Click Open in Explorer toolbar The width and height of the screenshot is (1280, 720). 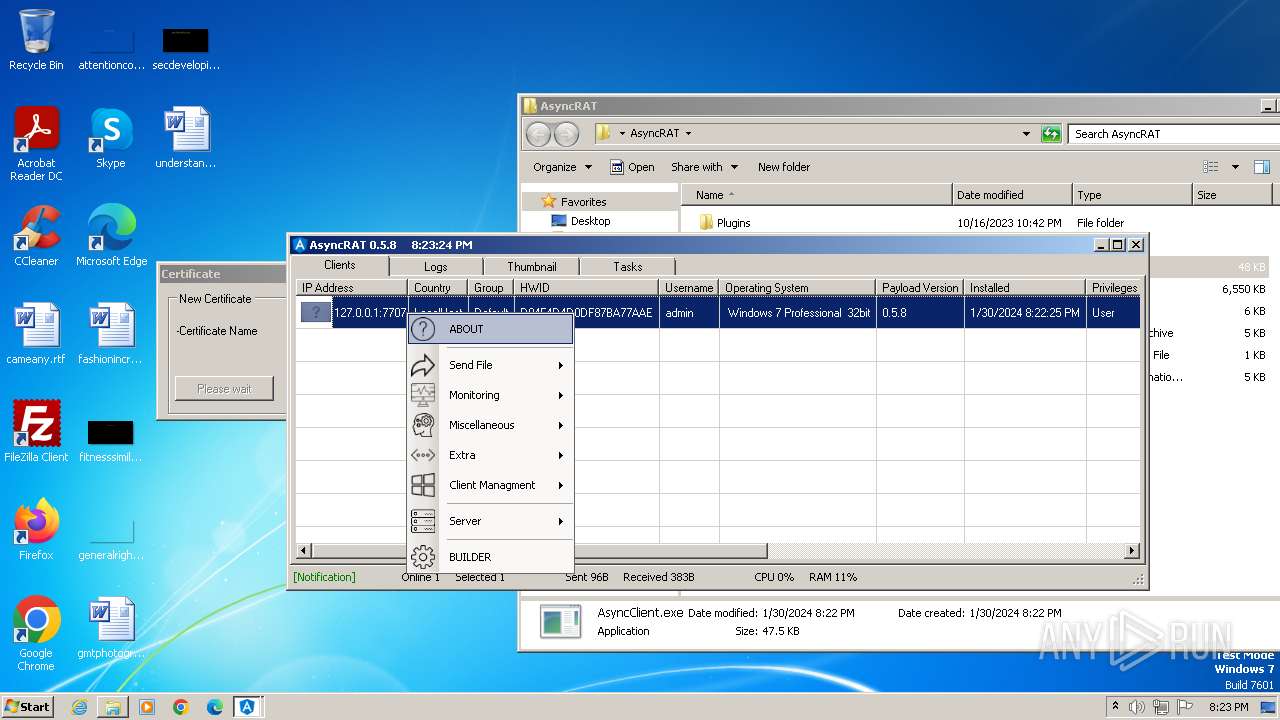pos(632,167)
